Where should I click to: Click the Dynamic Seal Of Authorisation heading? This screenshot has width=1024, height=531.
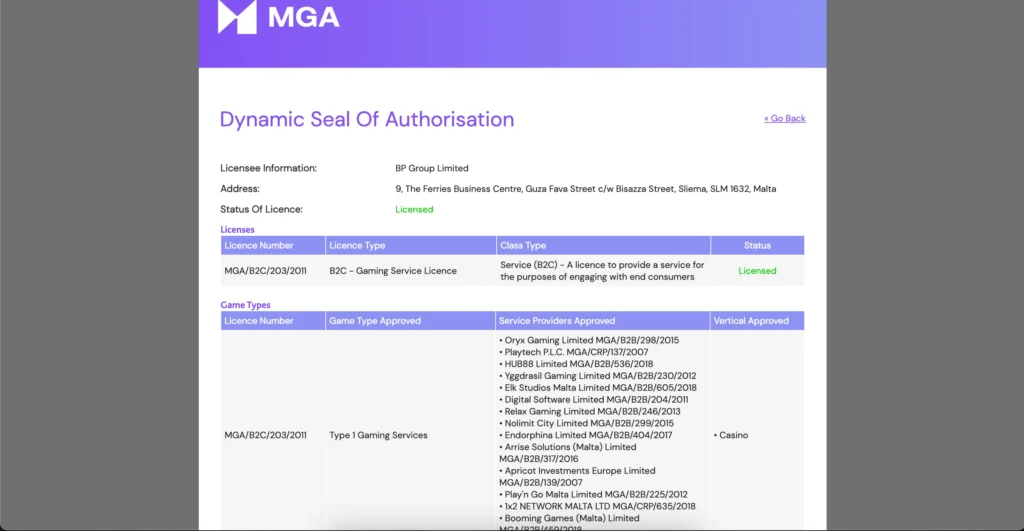(x=367, y=120)
